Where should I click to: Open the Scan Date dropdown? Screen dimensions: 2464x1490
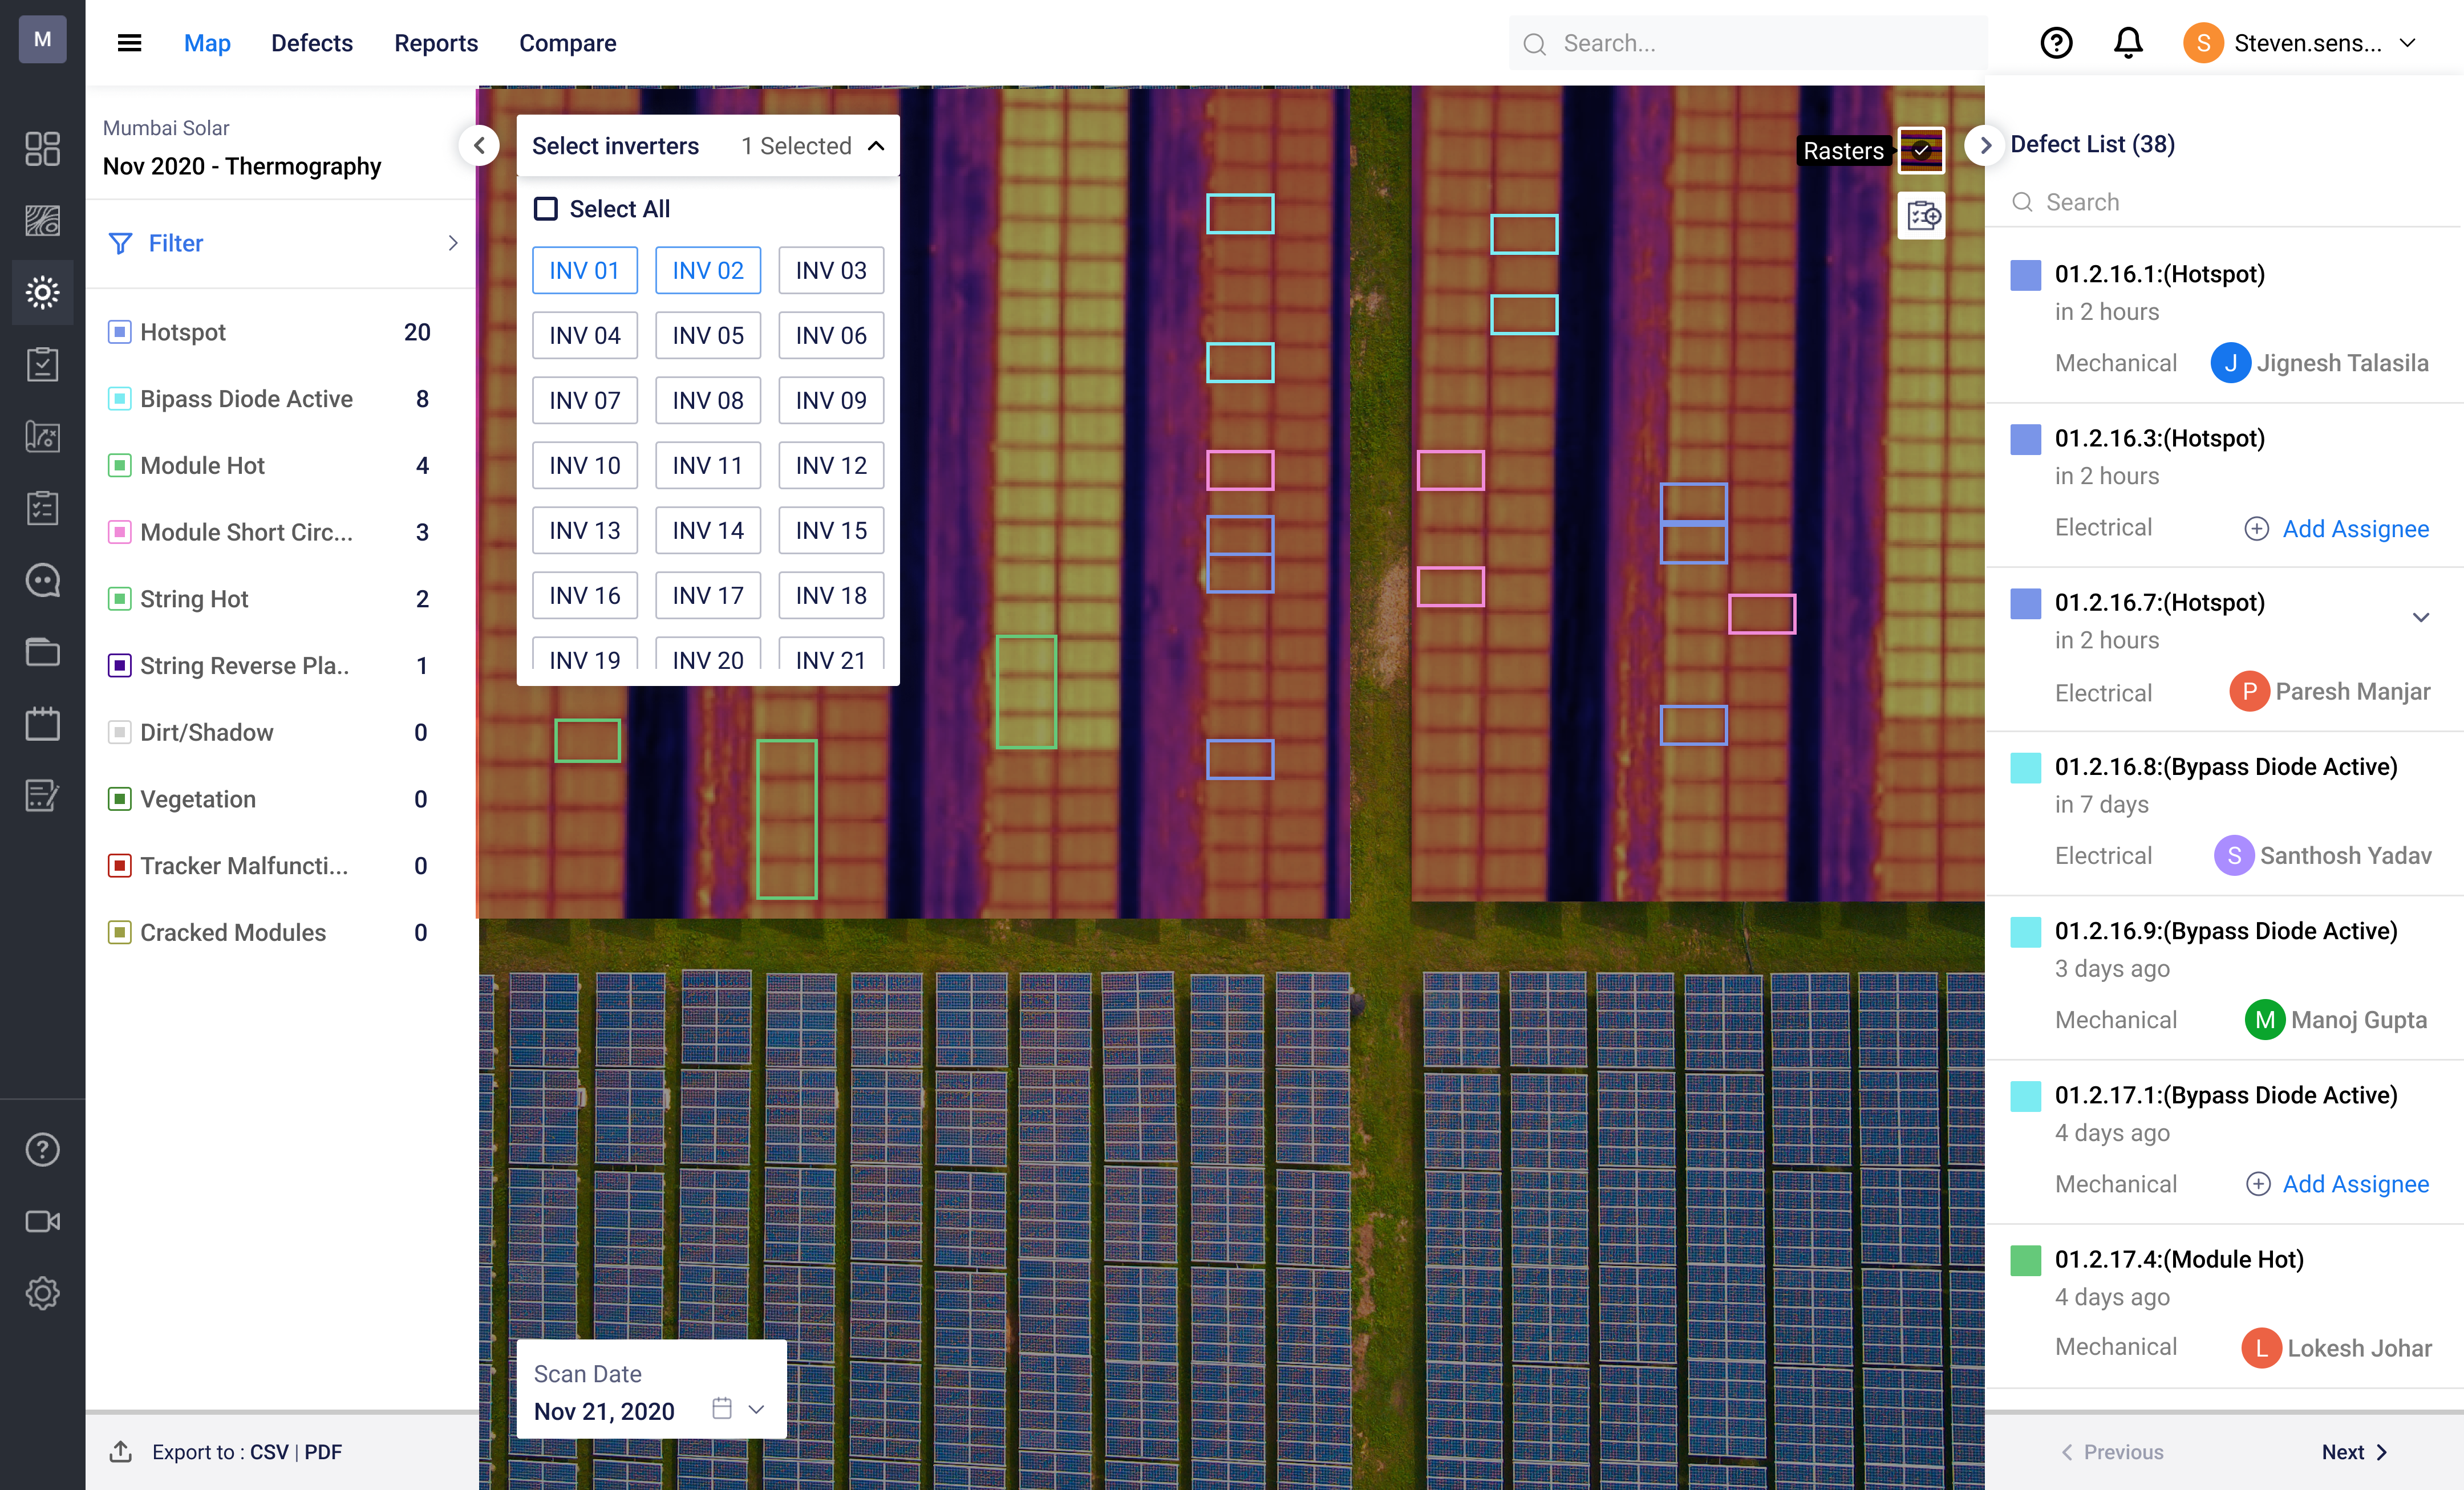[756, 1410]
